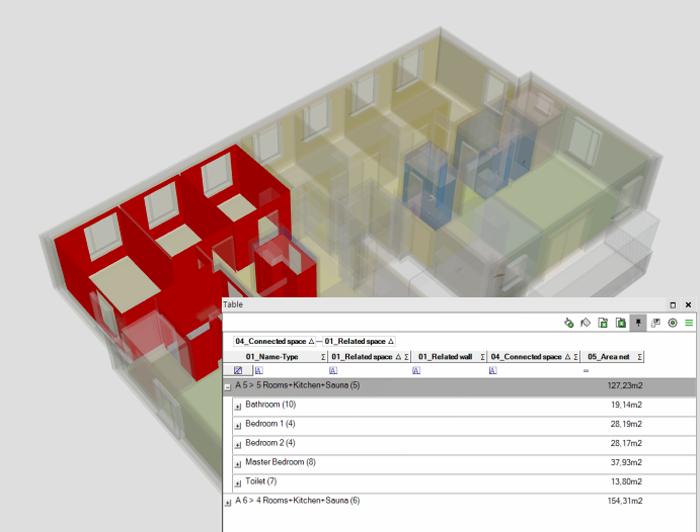Click the 01_Related space grouping chip

pos(358,341)
